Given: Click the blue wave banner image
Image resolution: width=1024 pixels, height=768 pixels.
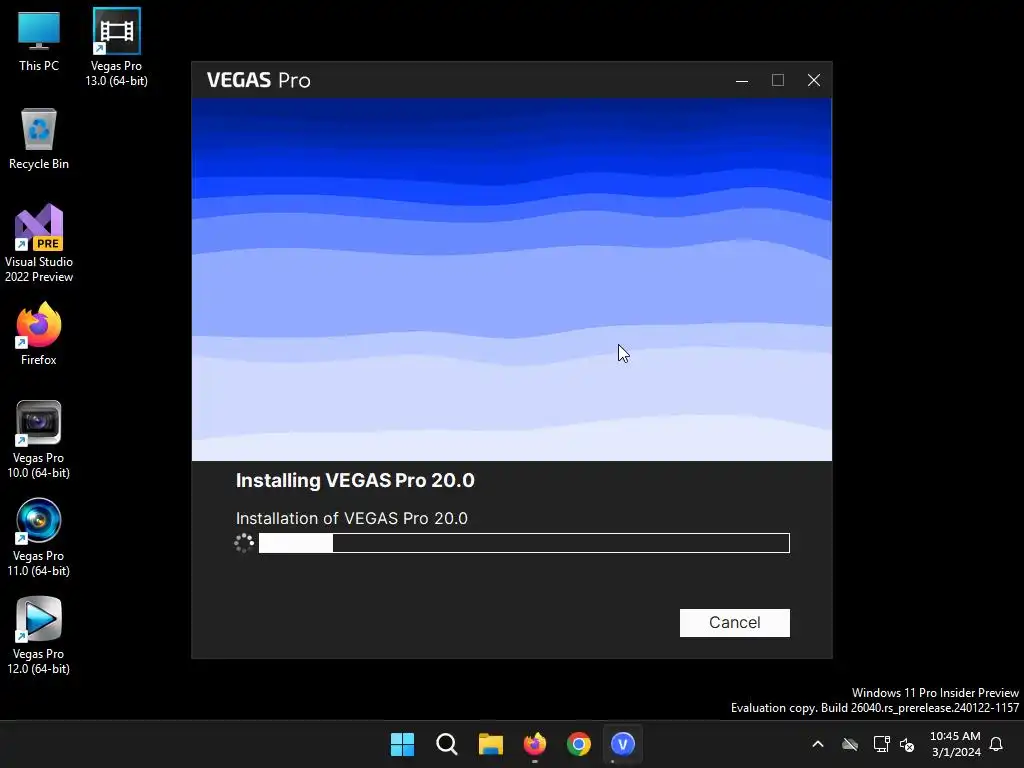Looking at the screenshot, I should [x=512, y=280].
